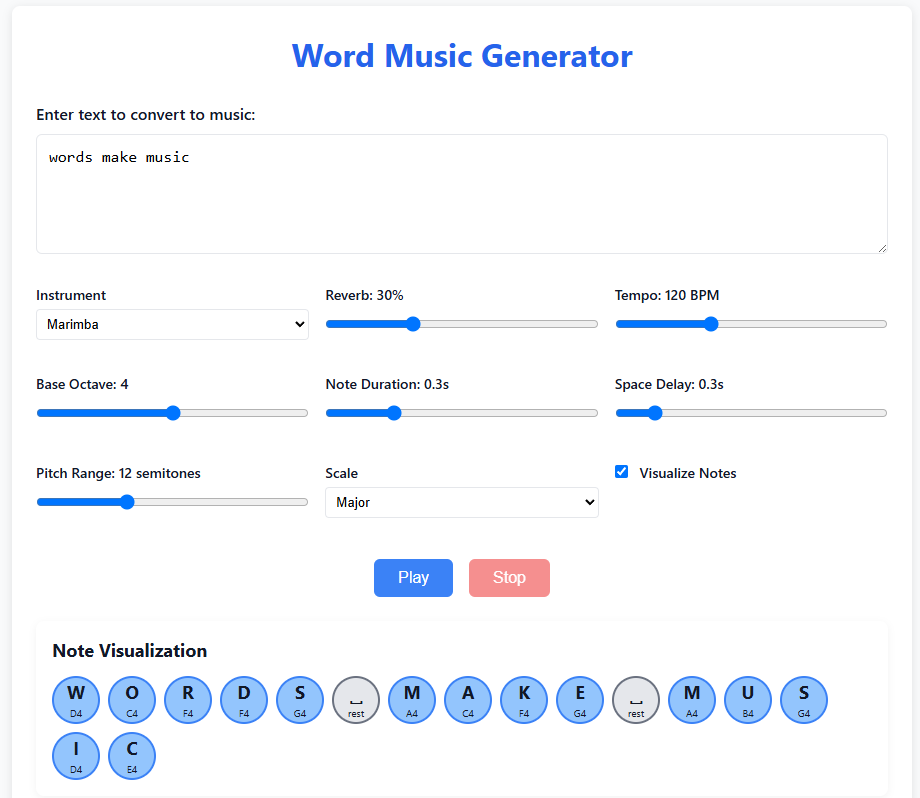Image resolution: width=920 pixels, height=798 pixels.
Task: Click the U note circle labeled B4
Action: (748, 700)
